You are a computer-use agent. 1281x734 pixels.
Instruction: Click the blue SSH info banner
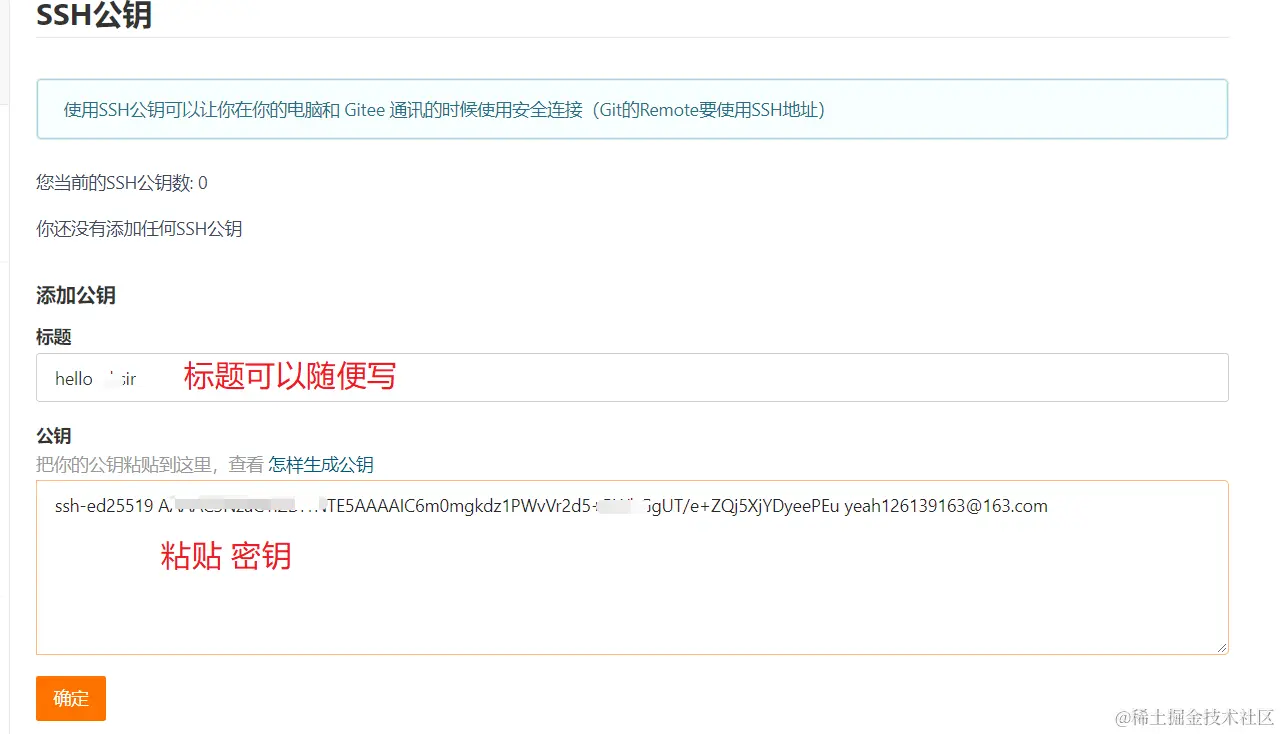point(632,110)
